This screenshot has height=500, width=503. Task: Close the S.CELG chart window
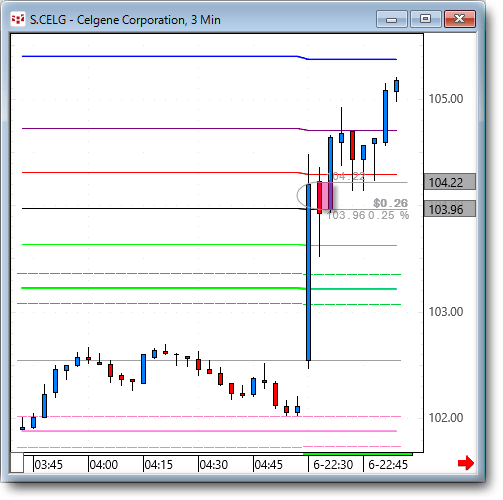coord(460,19)
